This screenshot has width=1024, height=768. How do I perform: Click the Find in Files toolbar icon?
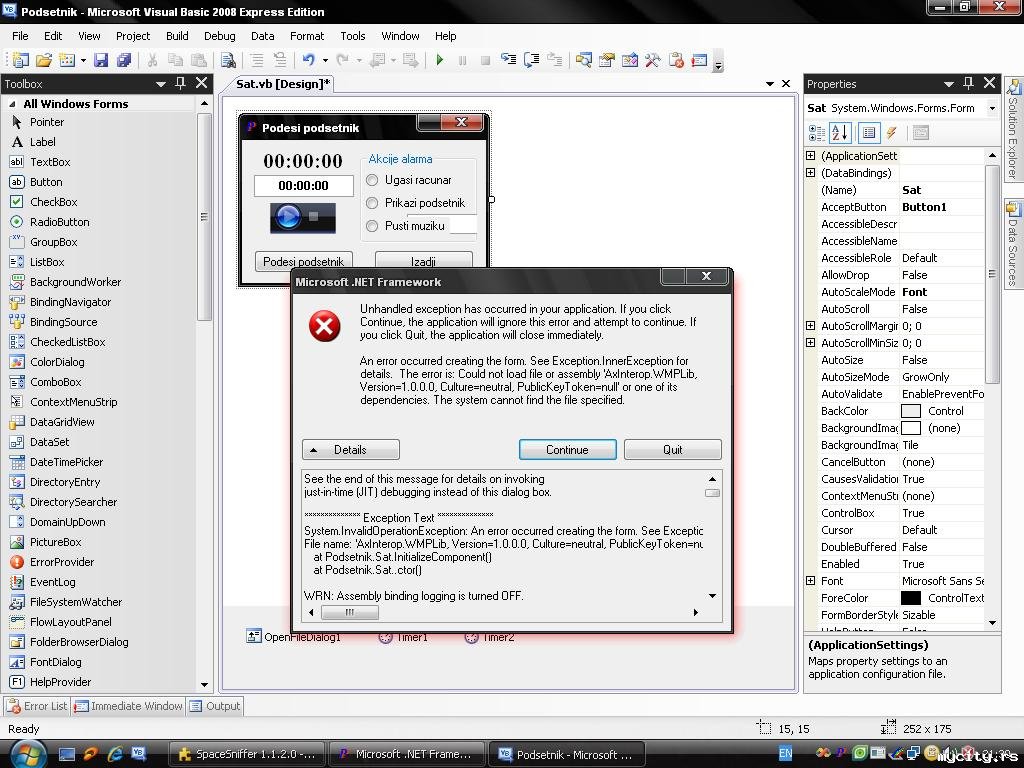(228, 60)
